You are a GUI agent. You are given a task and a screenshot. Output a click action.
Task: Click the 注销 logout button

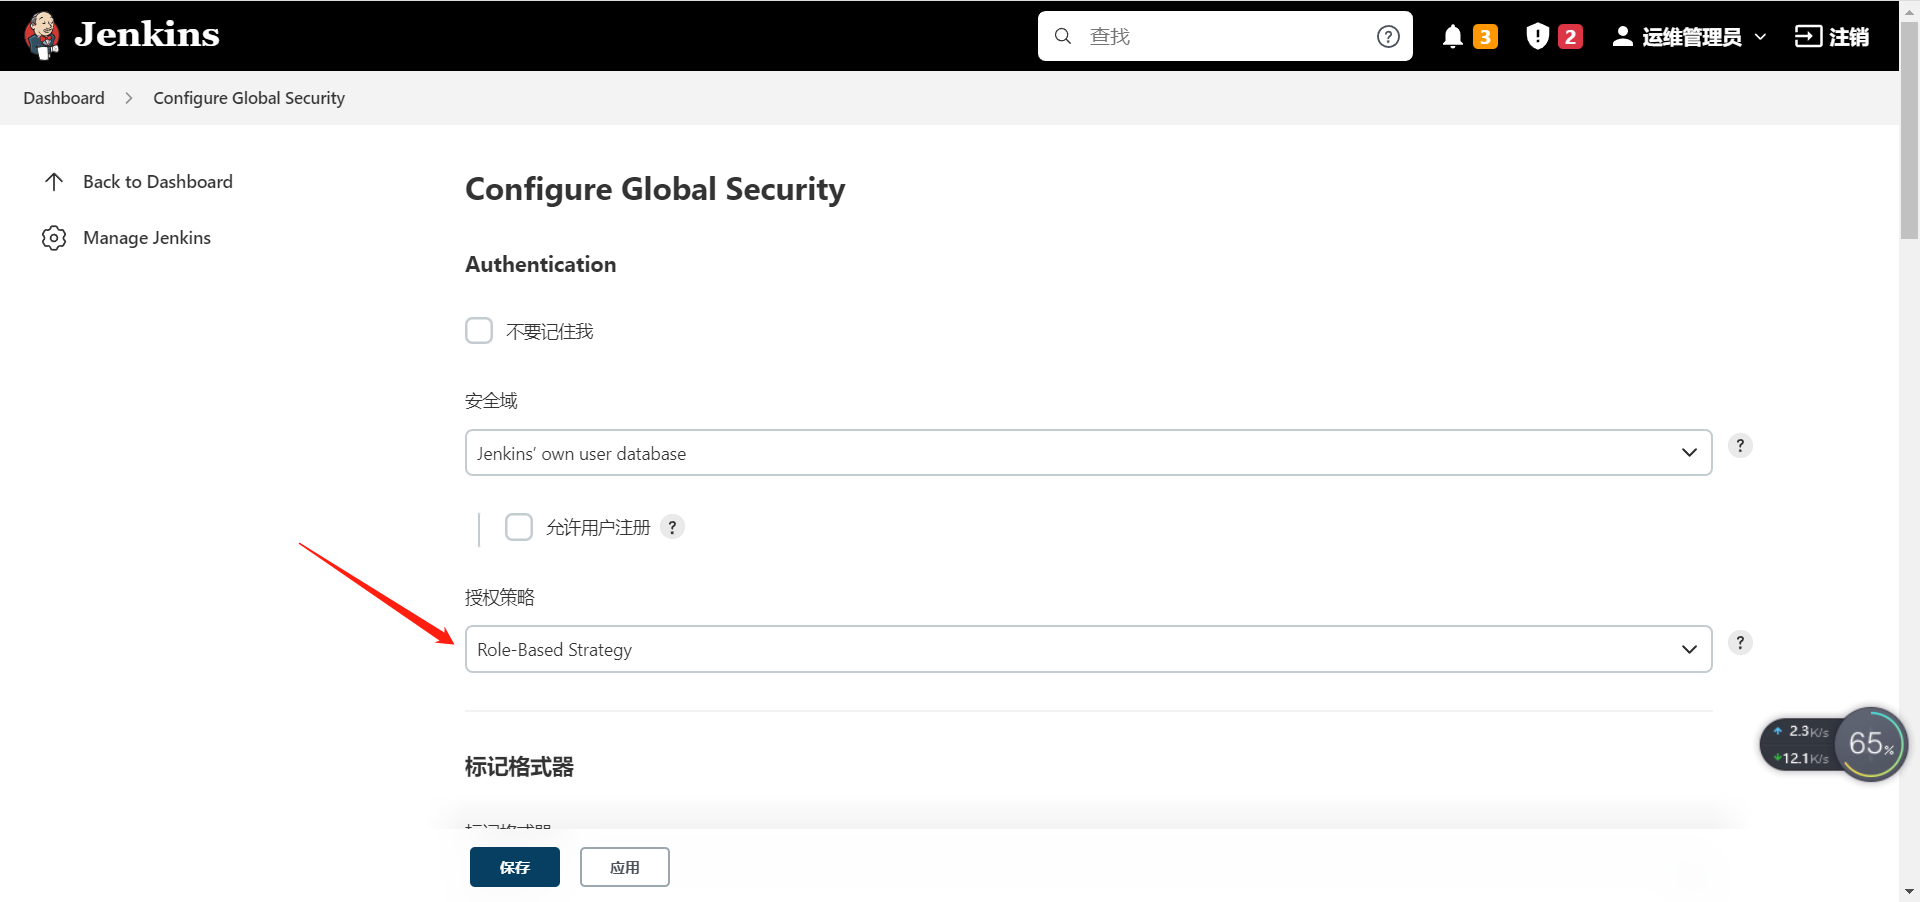1832,37
